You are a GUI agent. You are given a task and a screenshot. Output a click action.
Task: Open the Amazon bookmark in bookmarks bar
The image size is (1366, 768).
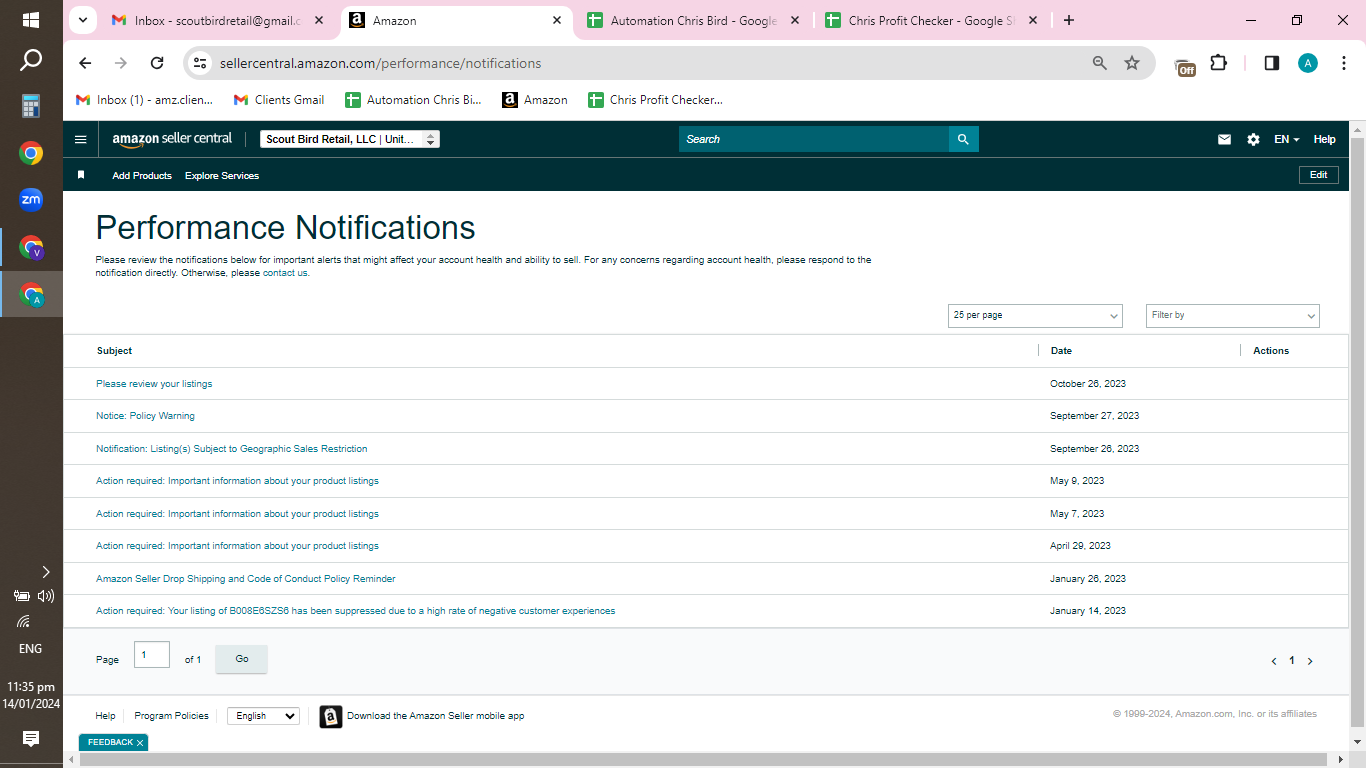[535, 100]
